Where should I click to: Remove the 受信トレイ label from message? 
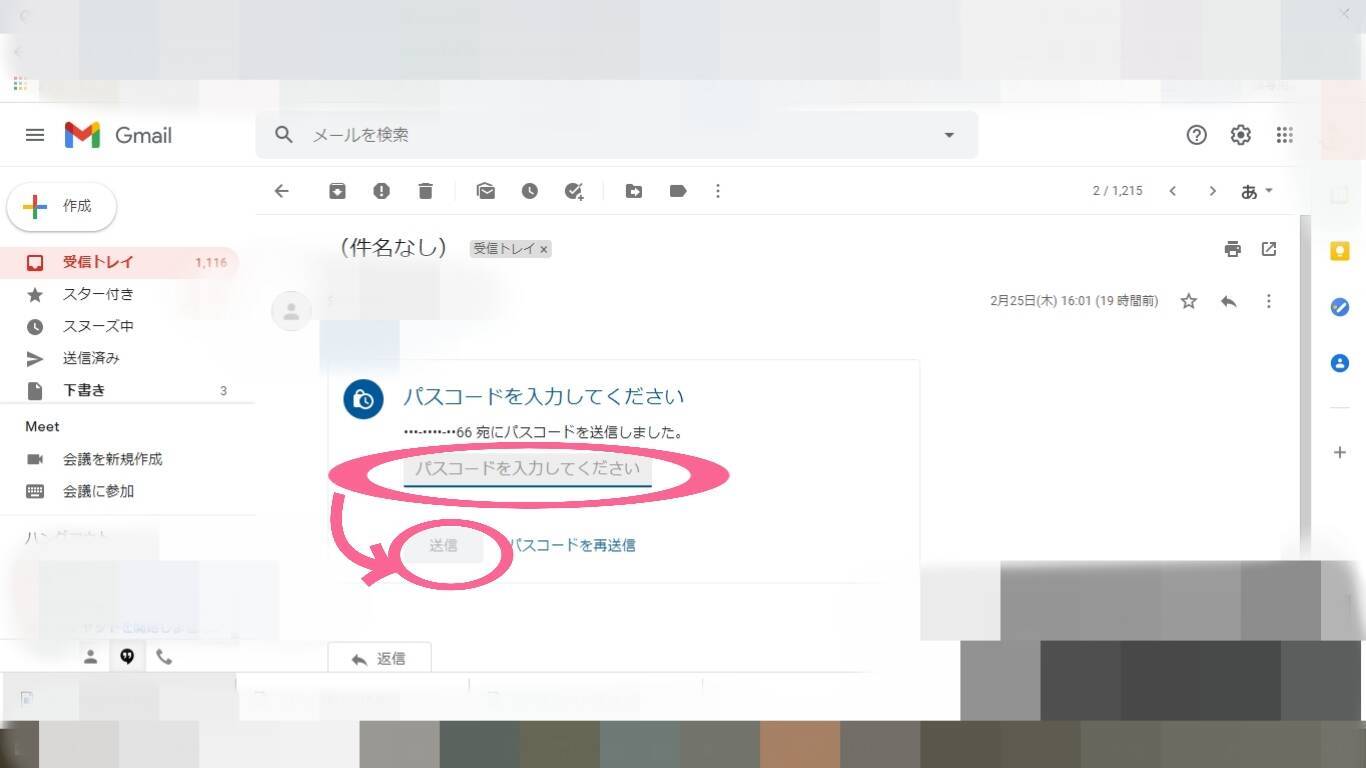click(544, 249)
